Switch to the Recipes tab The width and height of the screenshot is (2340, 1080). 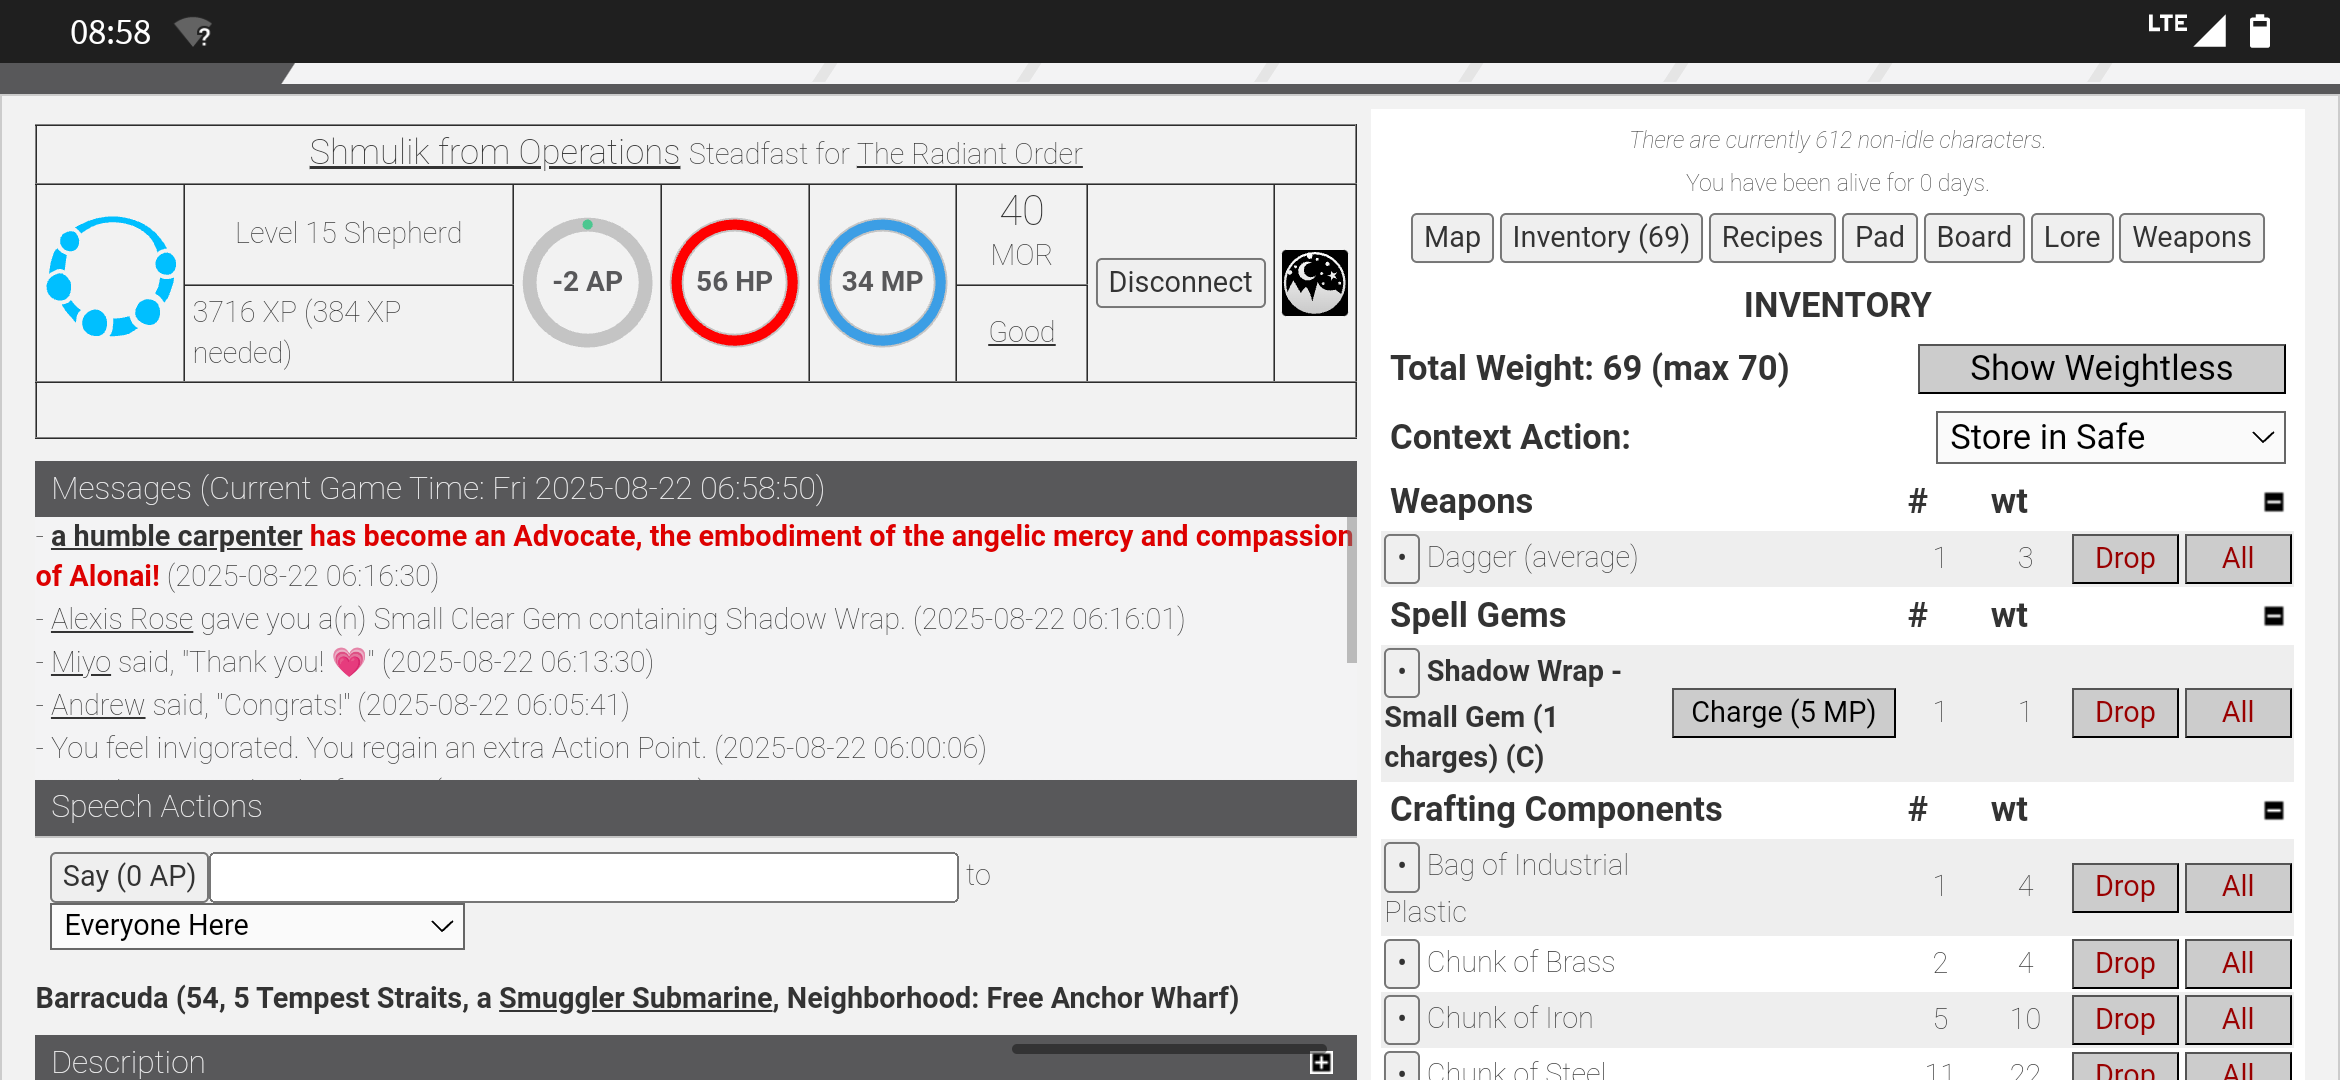[1771, 238]
